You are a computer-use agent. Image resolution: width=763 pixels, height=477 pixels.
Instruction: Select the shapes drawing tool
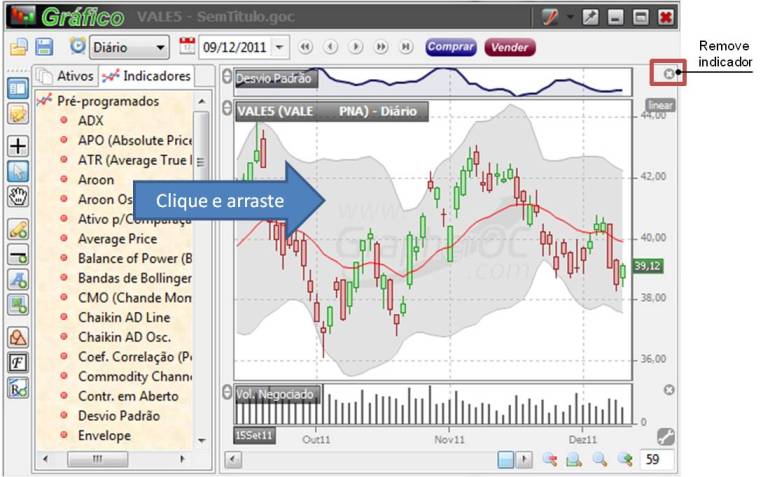pos(18,337)
